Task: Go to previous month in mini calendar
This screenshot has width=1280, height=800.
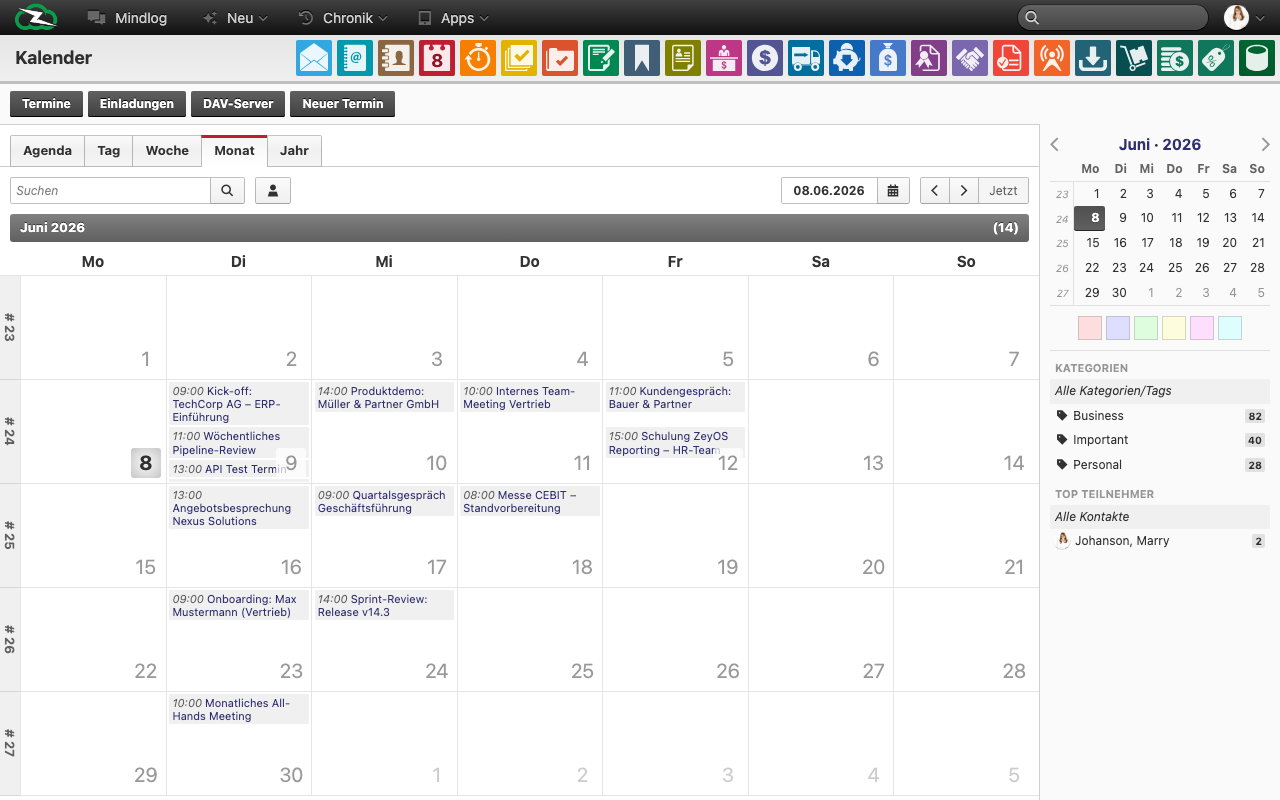Action: pyautogui.click(x=1054, y=145)
